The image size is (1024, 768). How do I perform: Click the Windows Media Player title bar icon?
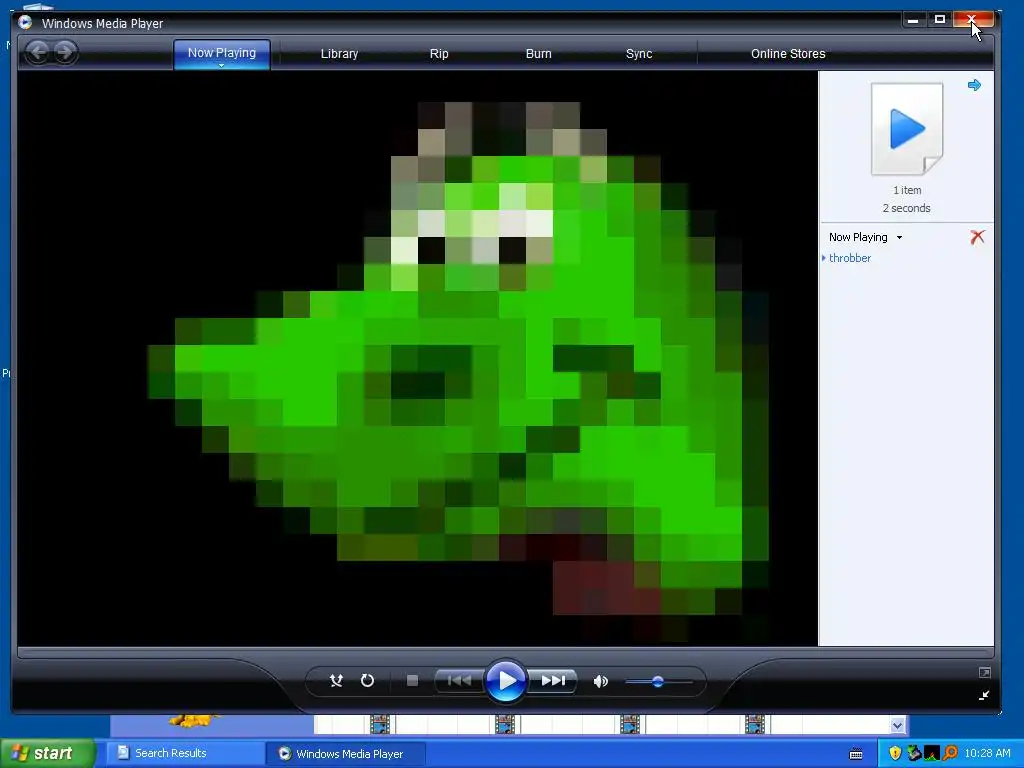point(25,23)
